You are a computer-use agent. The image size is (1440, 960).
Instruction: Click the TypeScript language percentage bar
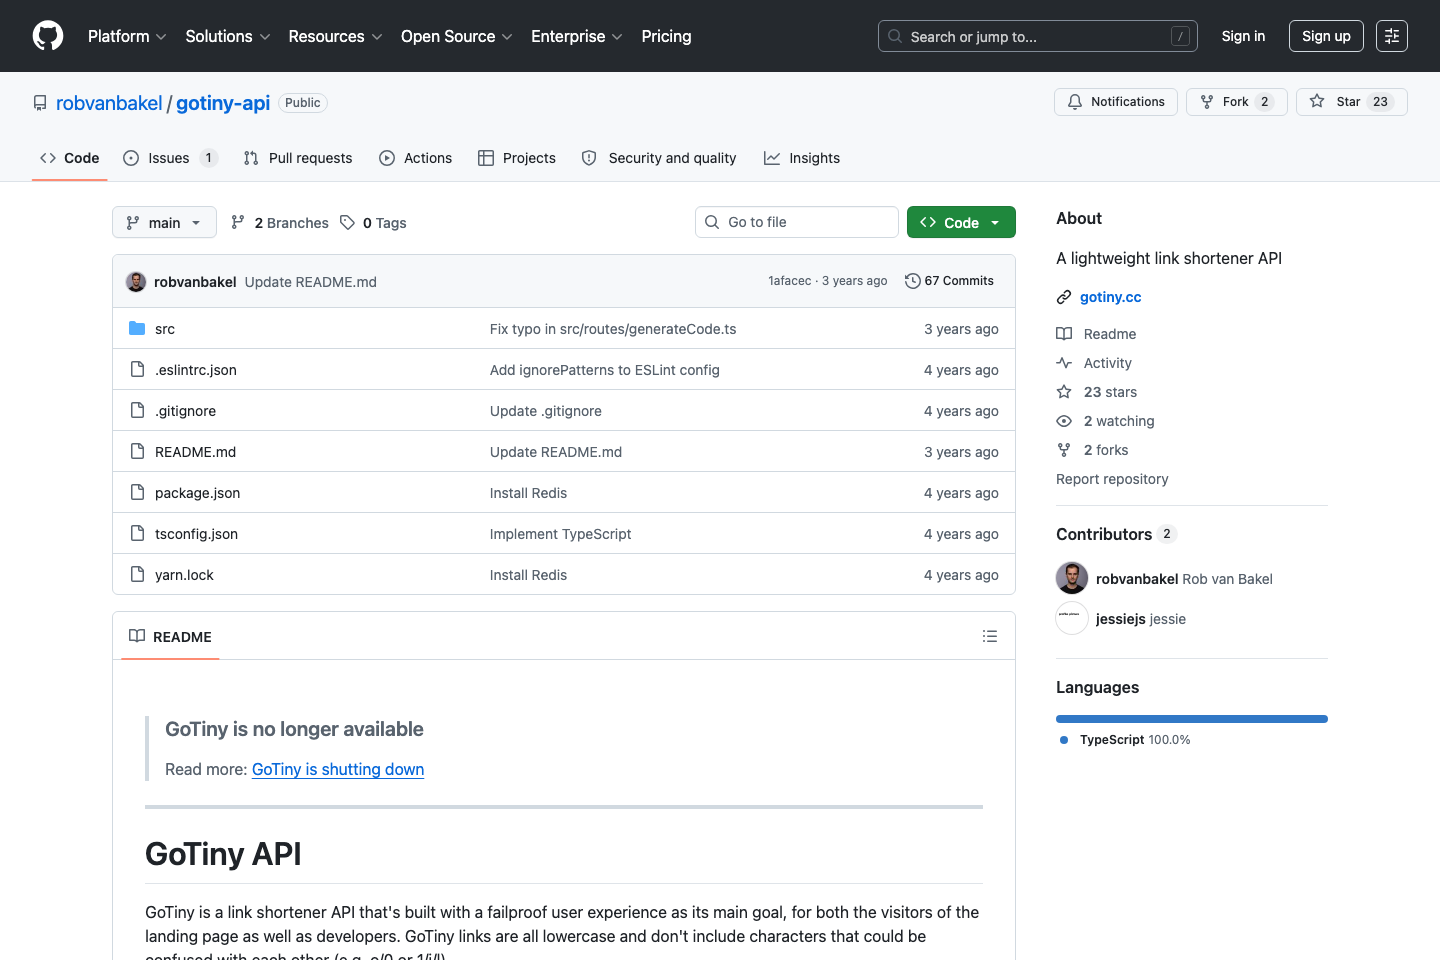tap(1191, 718)
